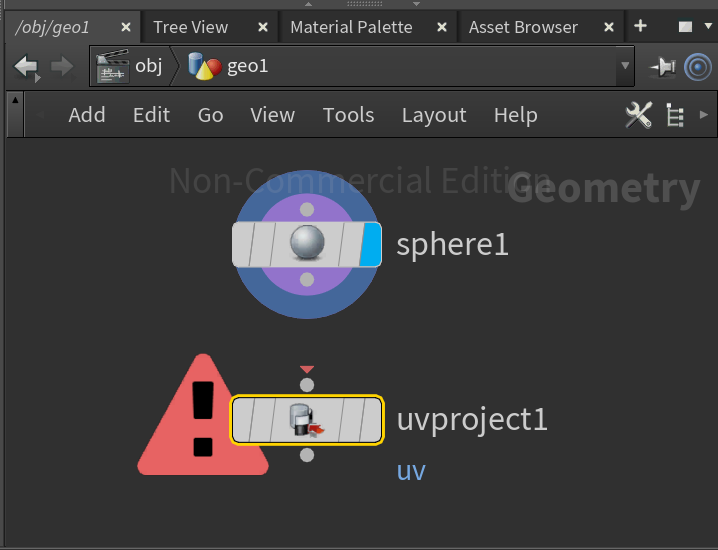The width and height of the screenshot is (718, 550).
Task: Click obj in the path bar
Action: coord(149,66)
